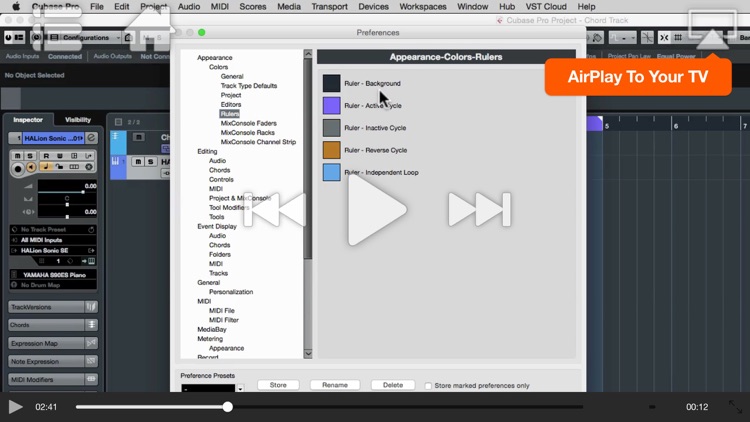The width and height of the screenshot is (750, 422).
Task: Open the All MIDI Inputs routing selector
Action: point(53,240)
